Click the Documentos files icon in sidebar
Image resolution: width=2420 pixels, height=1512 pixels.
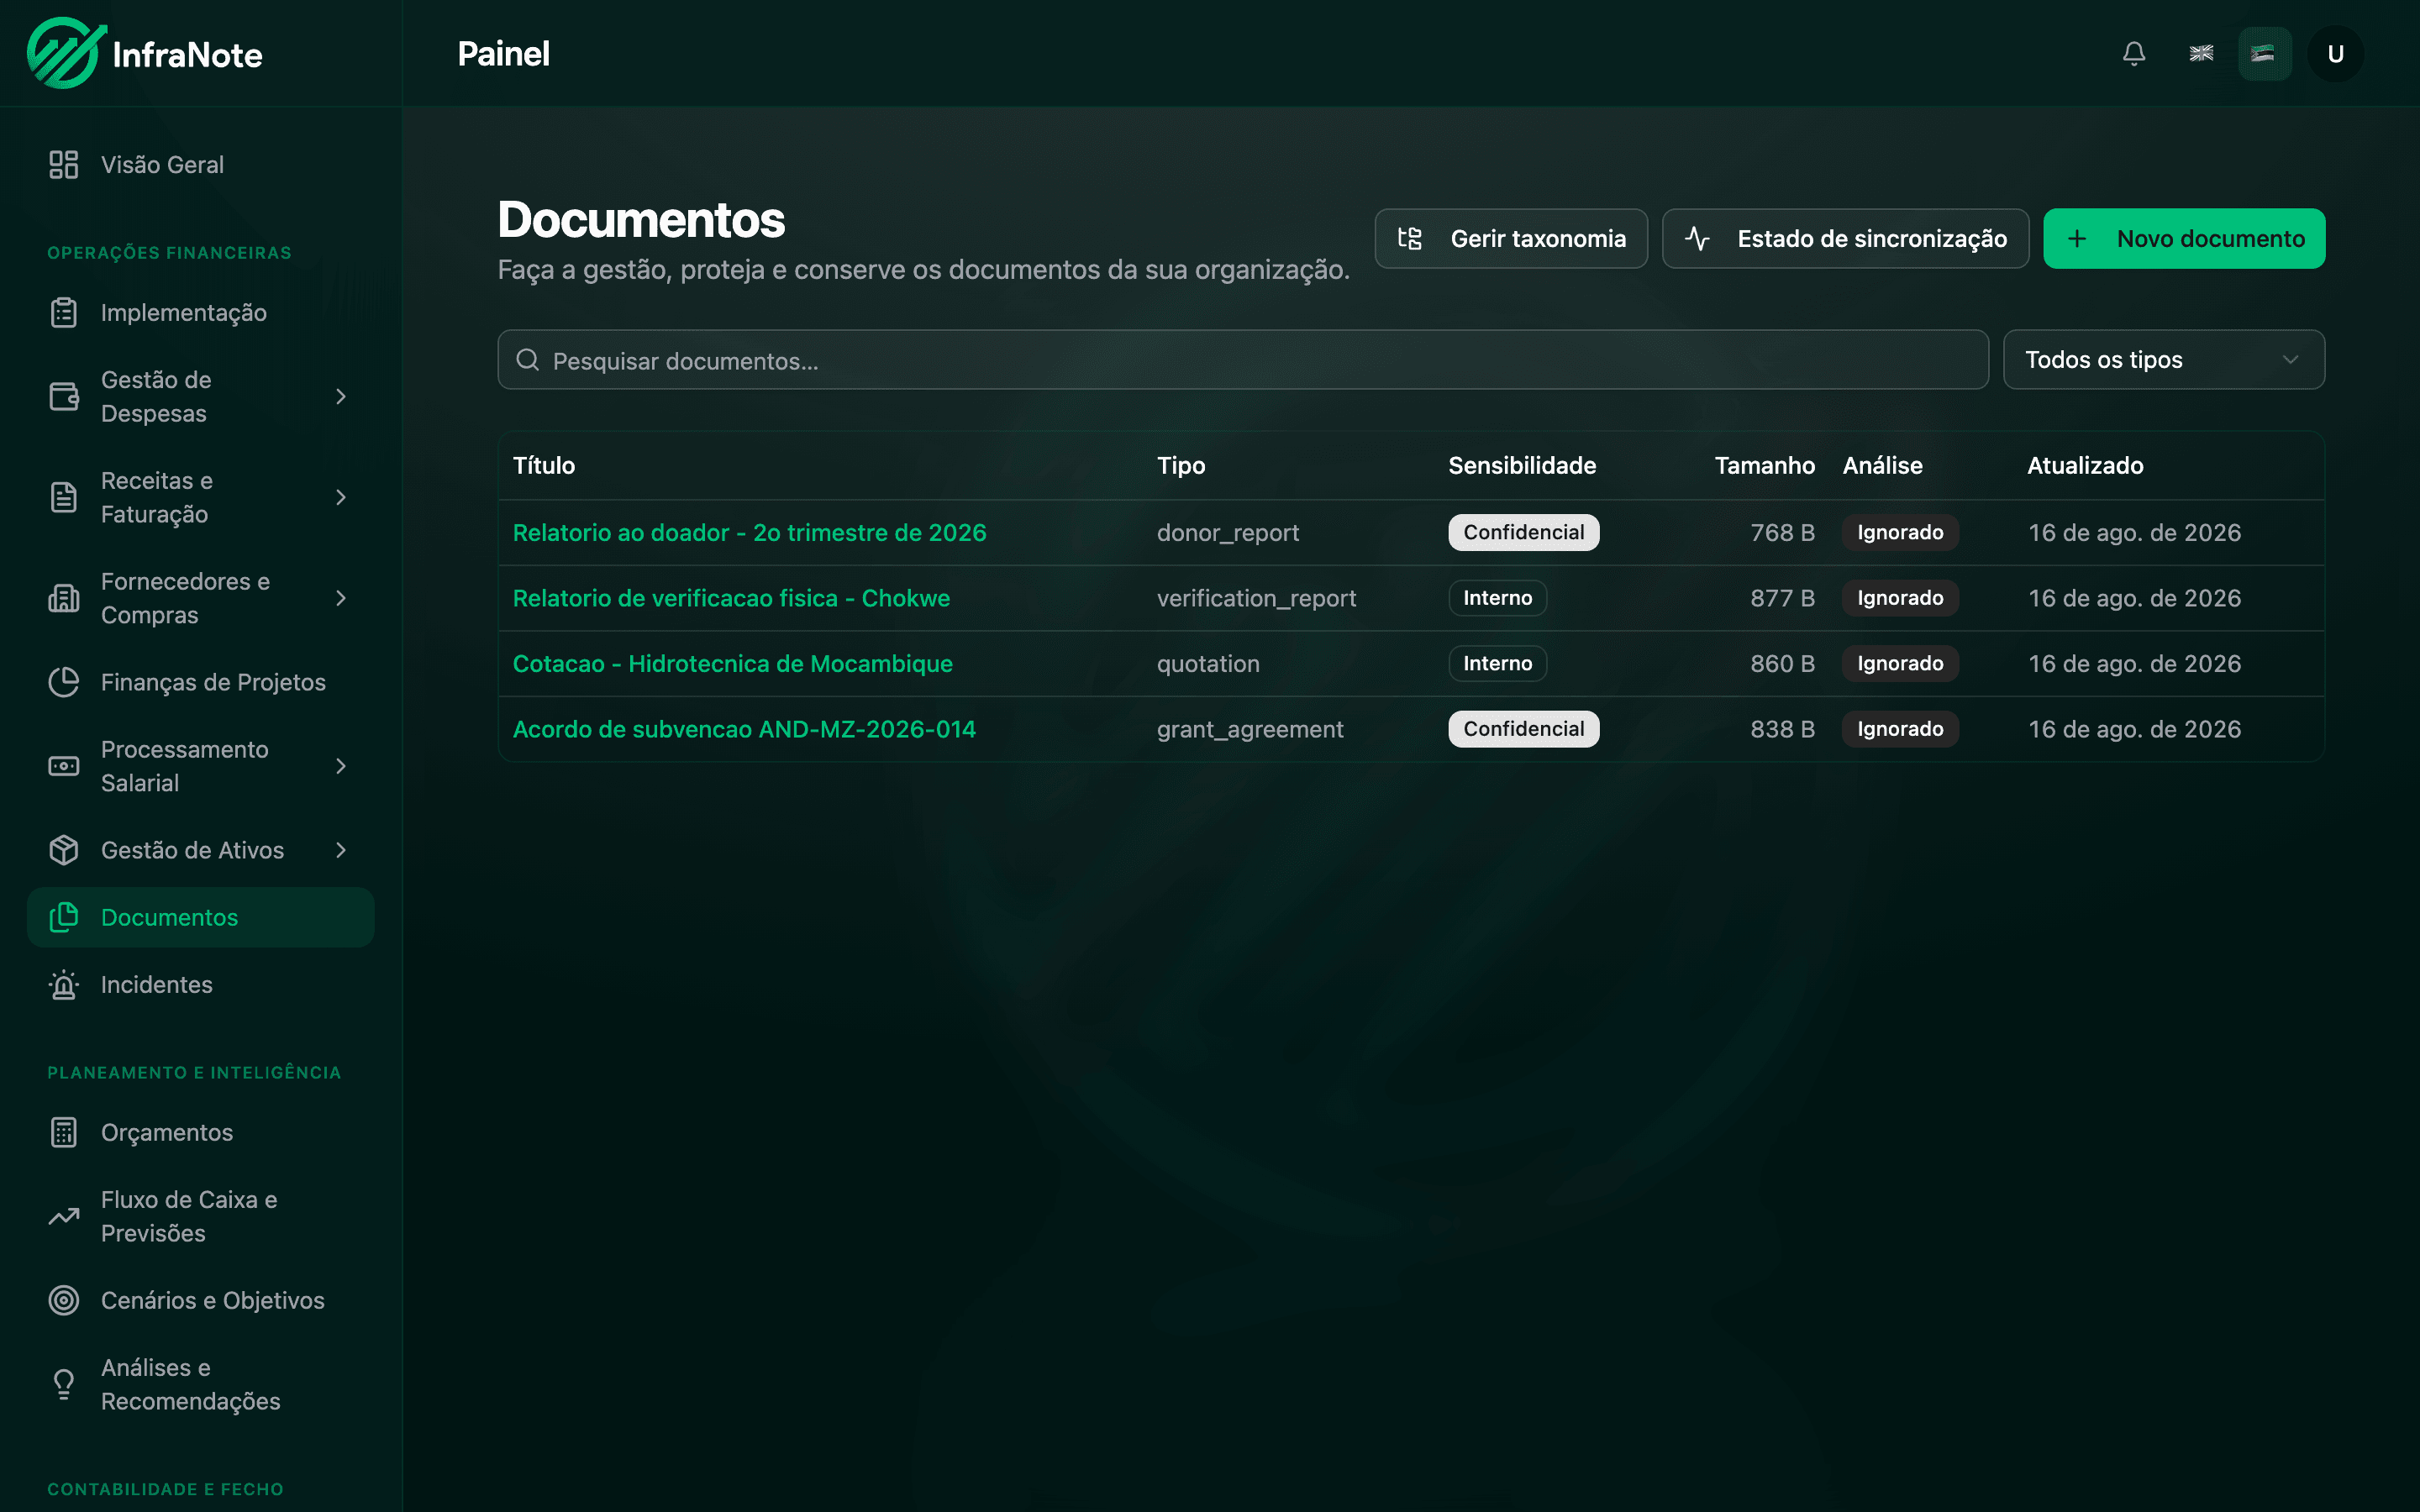point(64,917)
